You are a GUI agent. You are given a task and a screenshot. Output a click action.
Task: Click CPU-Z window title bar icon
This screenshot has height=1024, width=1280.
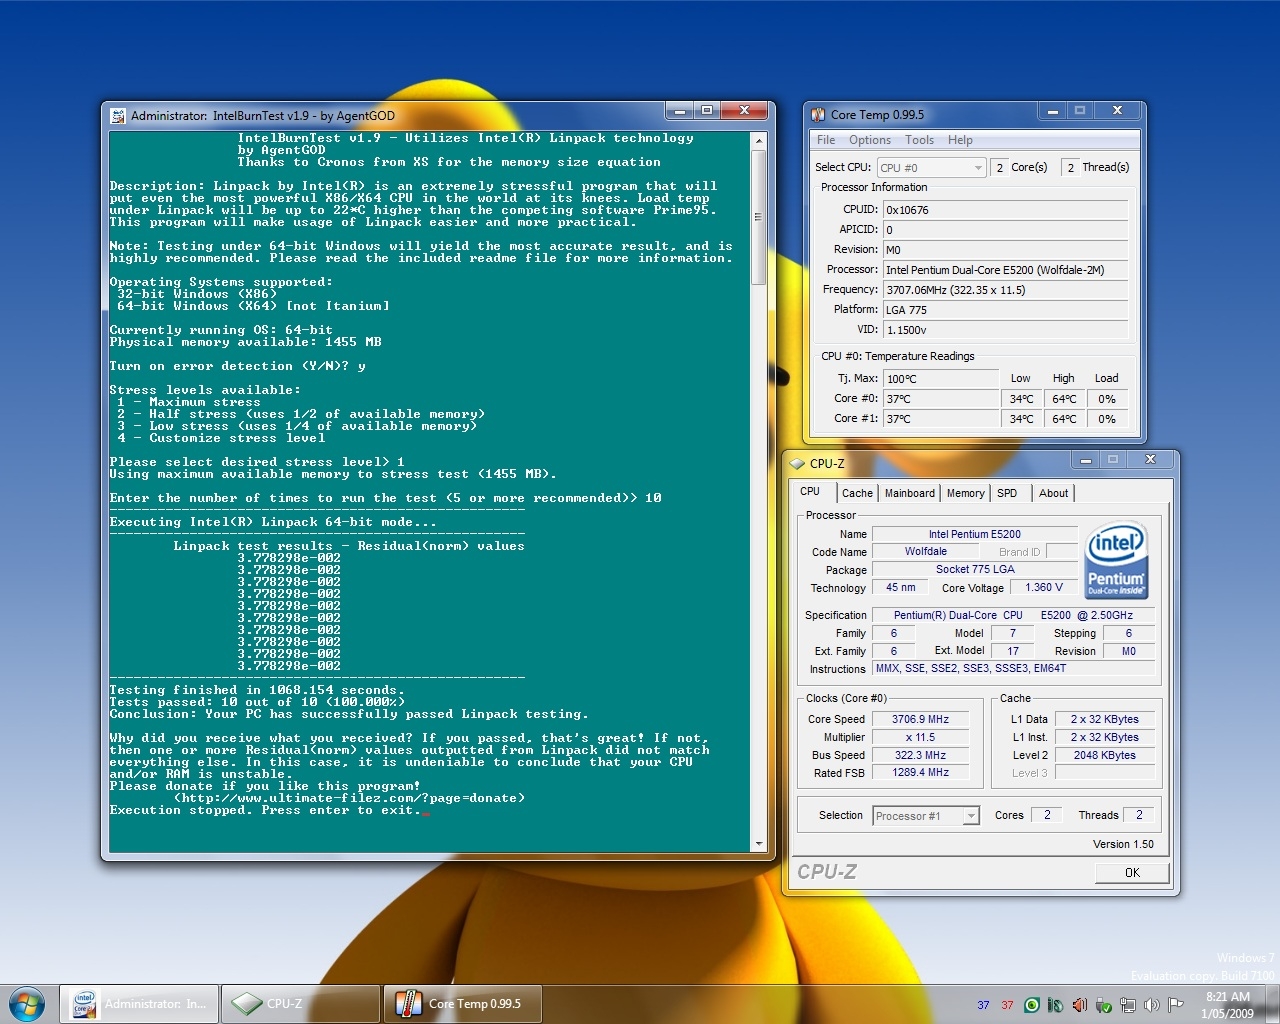[x=797, y=464]
